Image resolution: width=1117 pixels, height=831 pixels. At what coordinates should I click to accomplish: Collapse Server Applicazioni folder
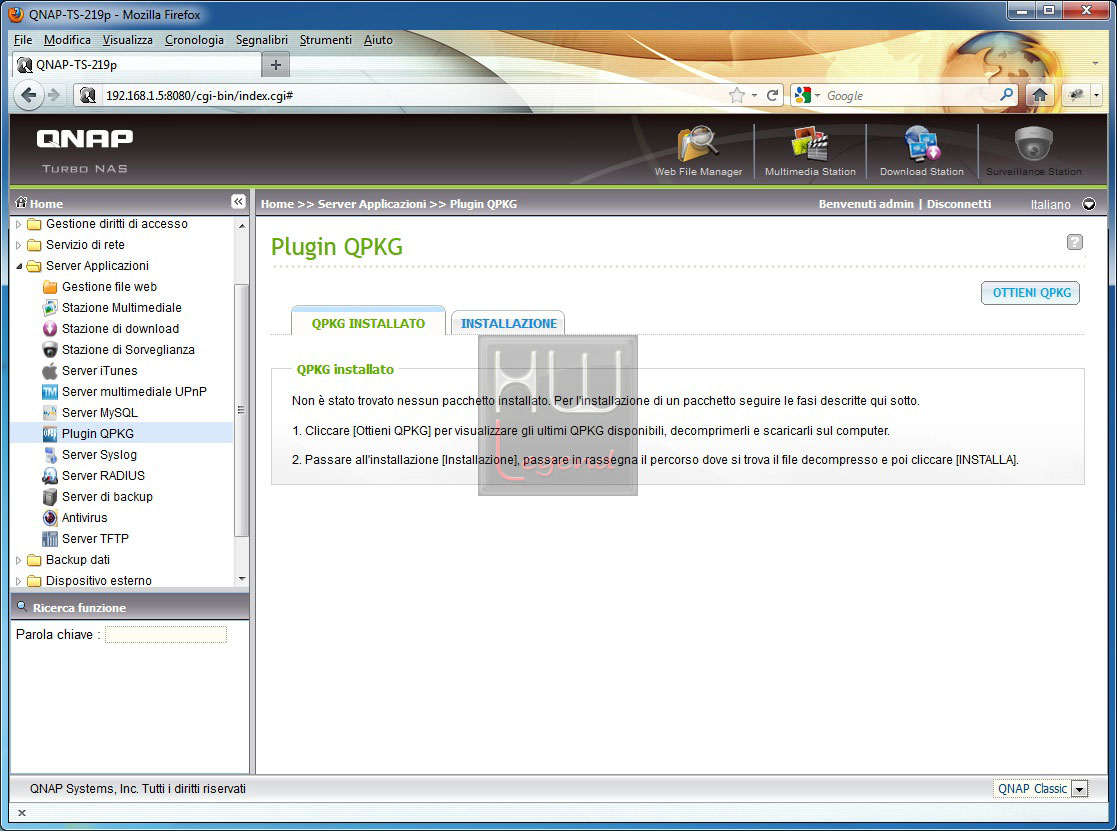coord(19,266)
